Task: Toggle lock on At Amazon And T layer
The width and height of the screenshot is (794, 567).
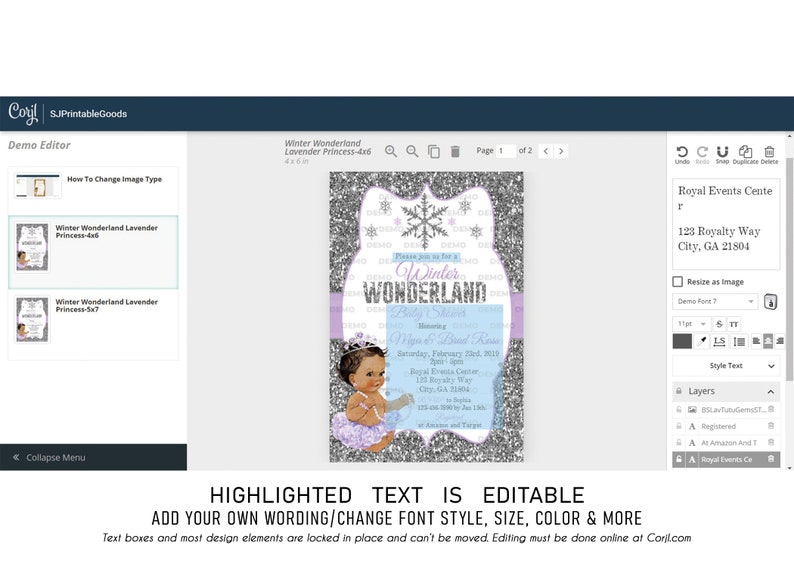Action: 679,442
